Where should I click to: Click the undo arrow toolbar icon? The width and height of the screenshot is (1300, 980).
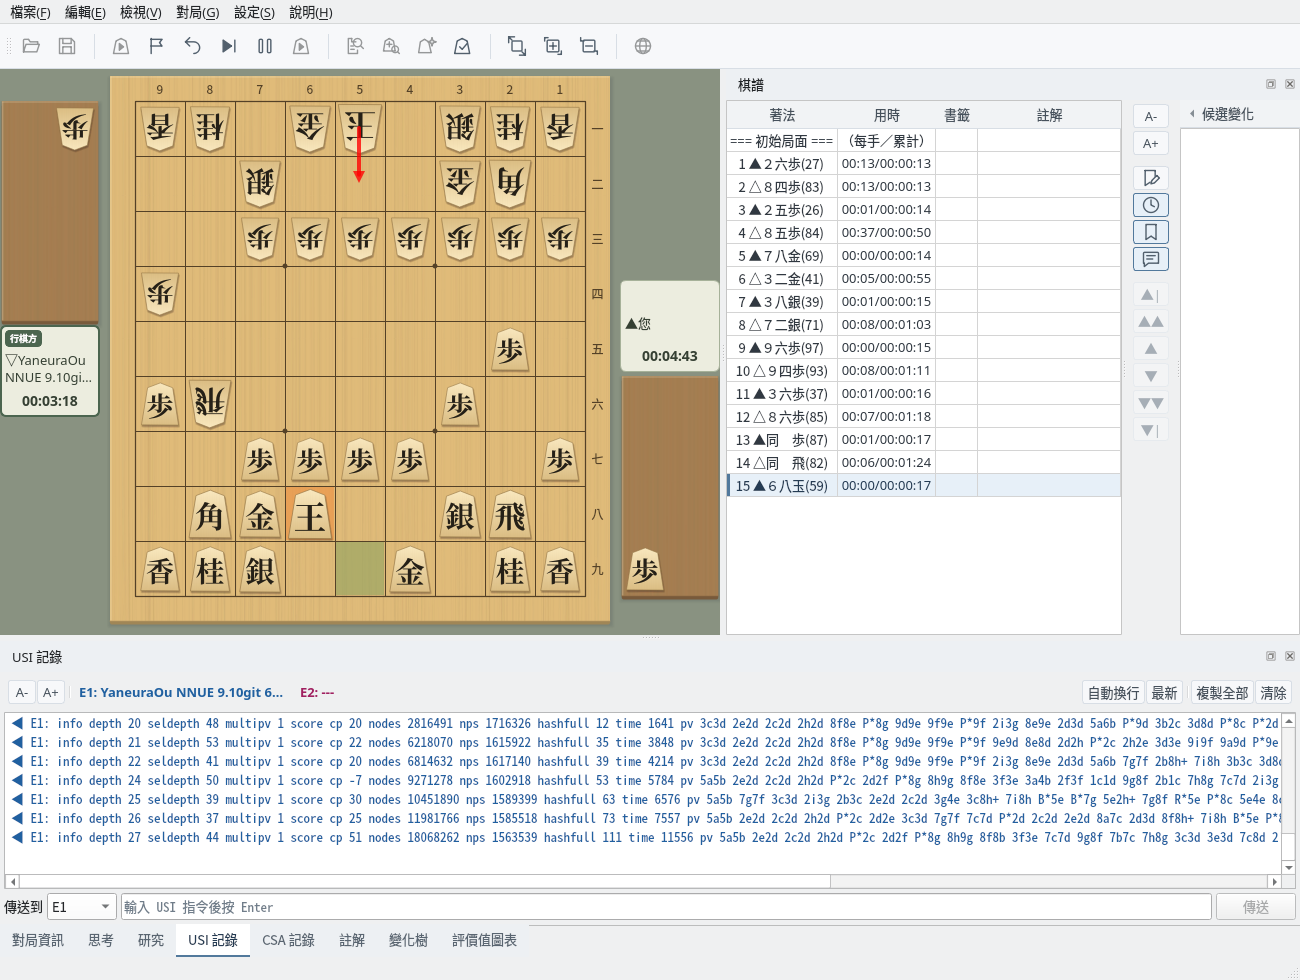[192, 46]
